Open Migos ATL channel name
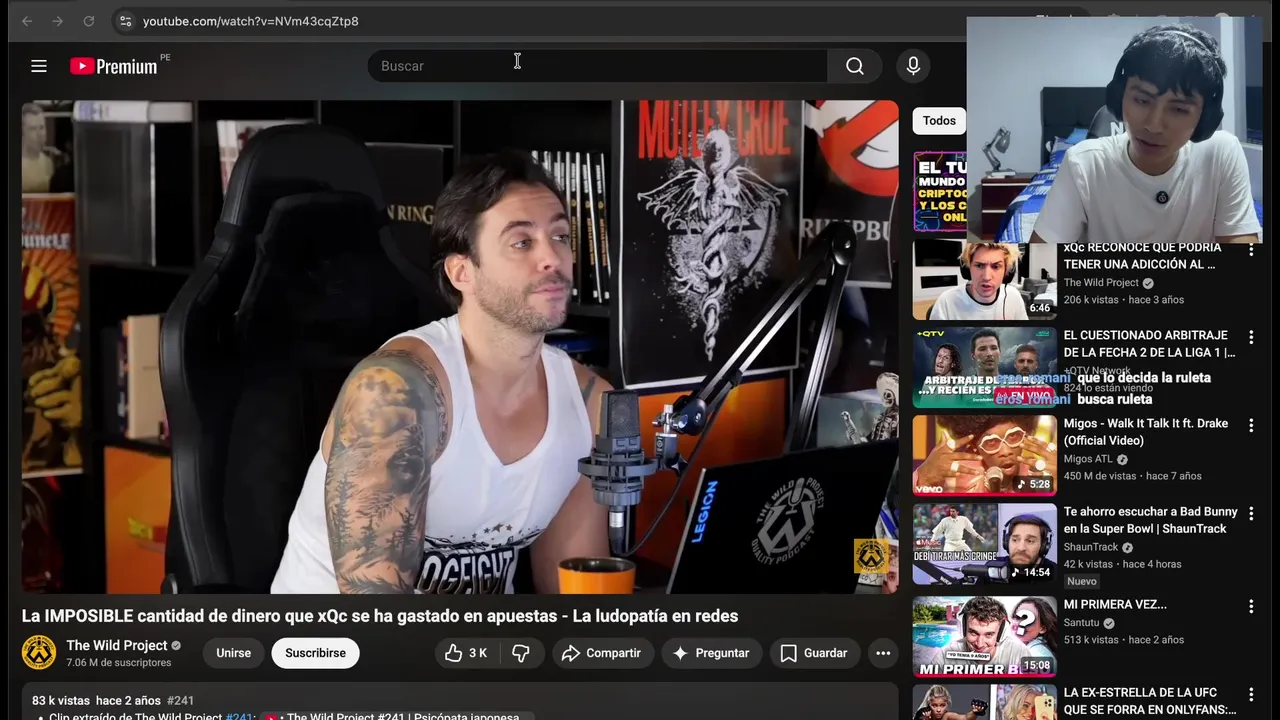 (x=1088, y=460)
